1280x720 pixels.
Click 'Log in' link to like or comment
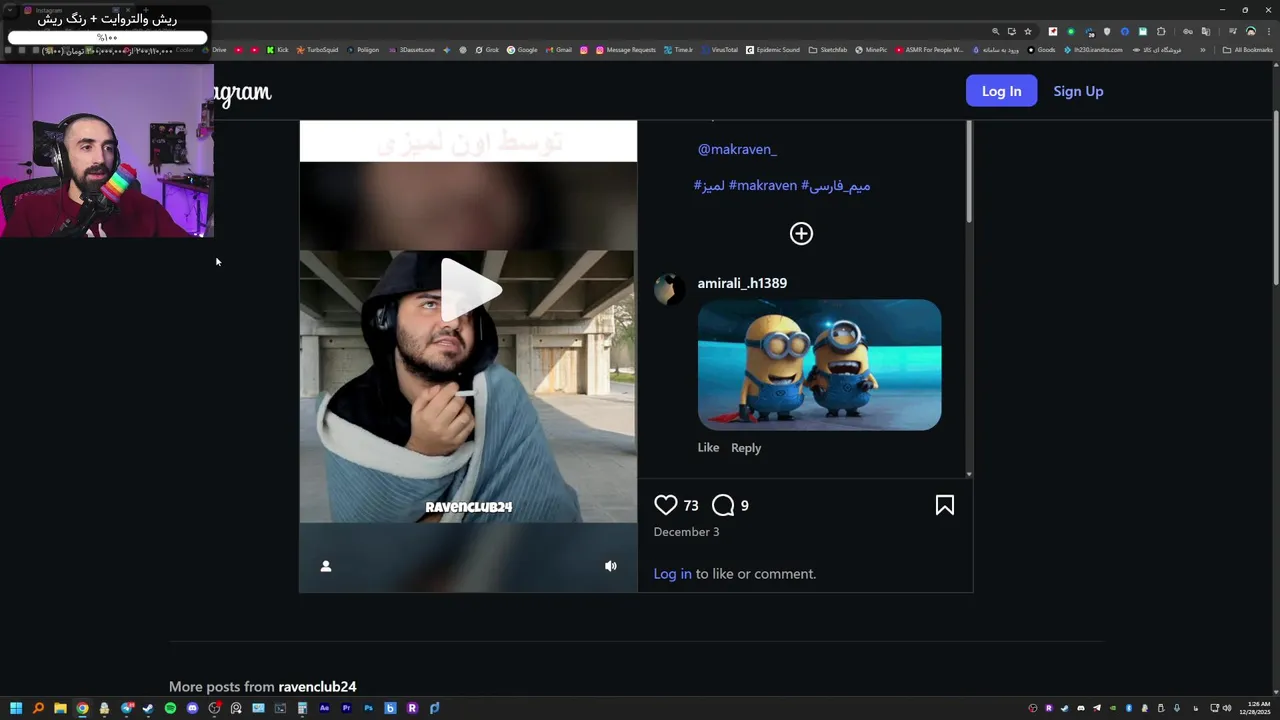click(x=672, y=574)
